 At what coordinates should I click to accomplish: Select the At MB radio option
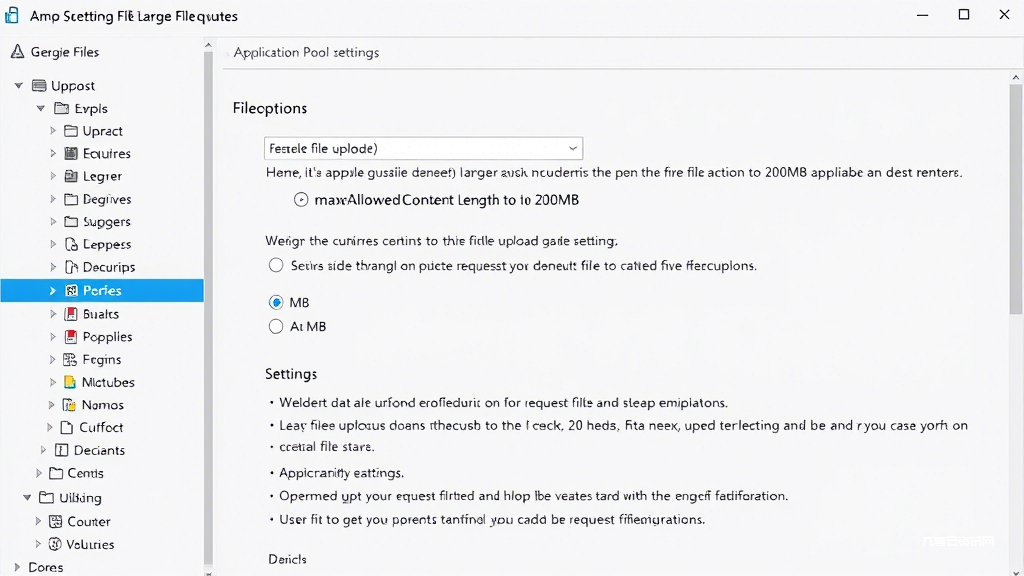(276, 327)
